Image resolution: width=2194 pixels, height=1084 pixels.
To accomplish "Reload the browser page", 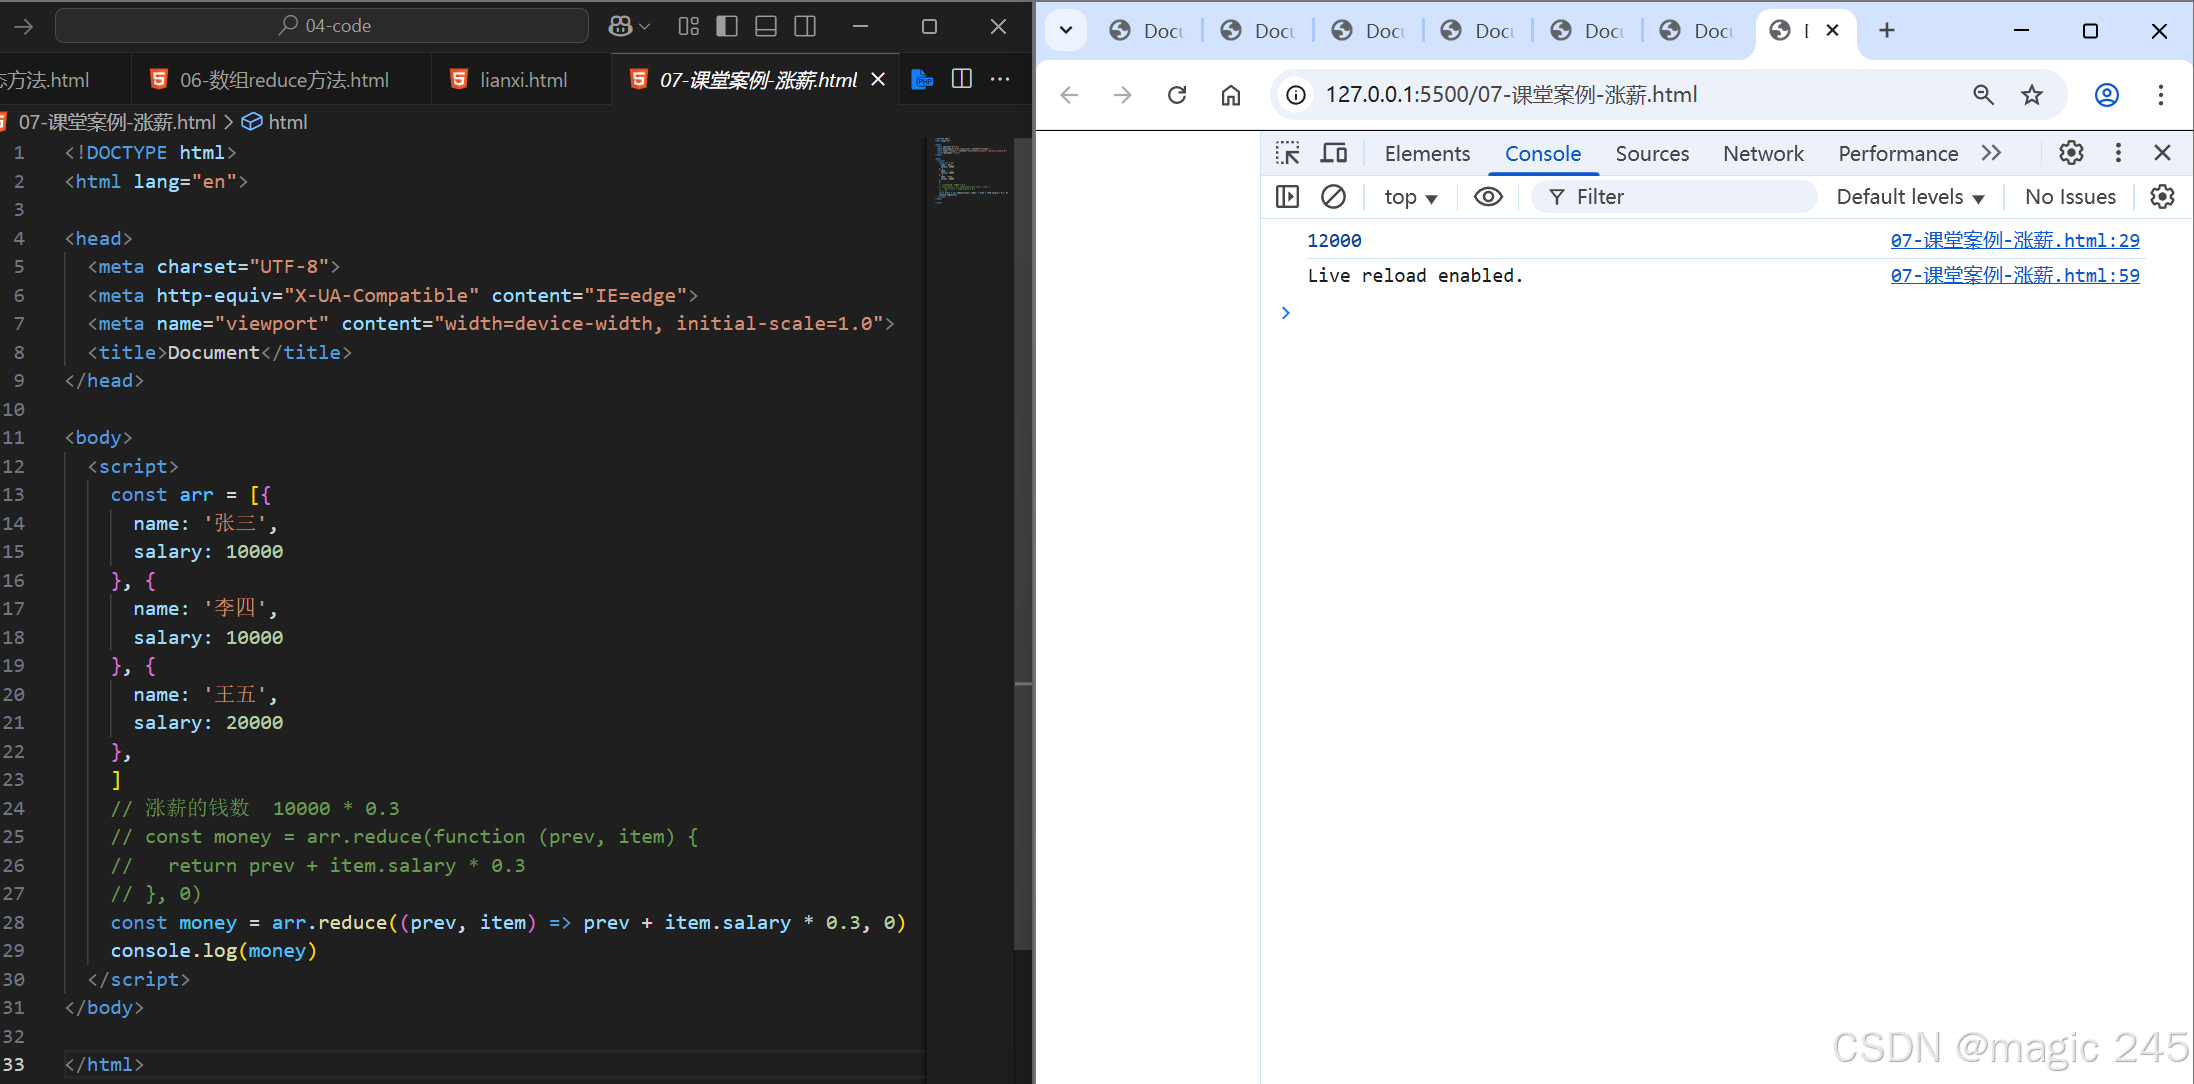I will 1177,95.
